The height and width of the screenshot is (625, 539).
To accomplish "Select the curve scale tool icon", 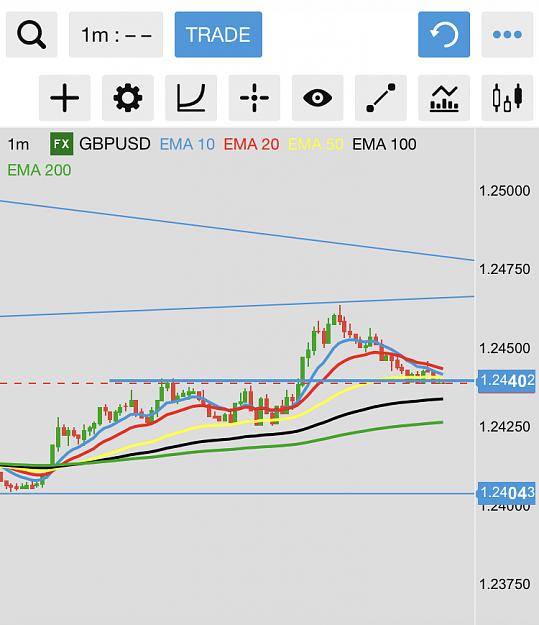I will tap(191, 98).
